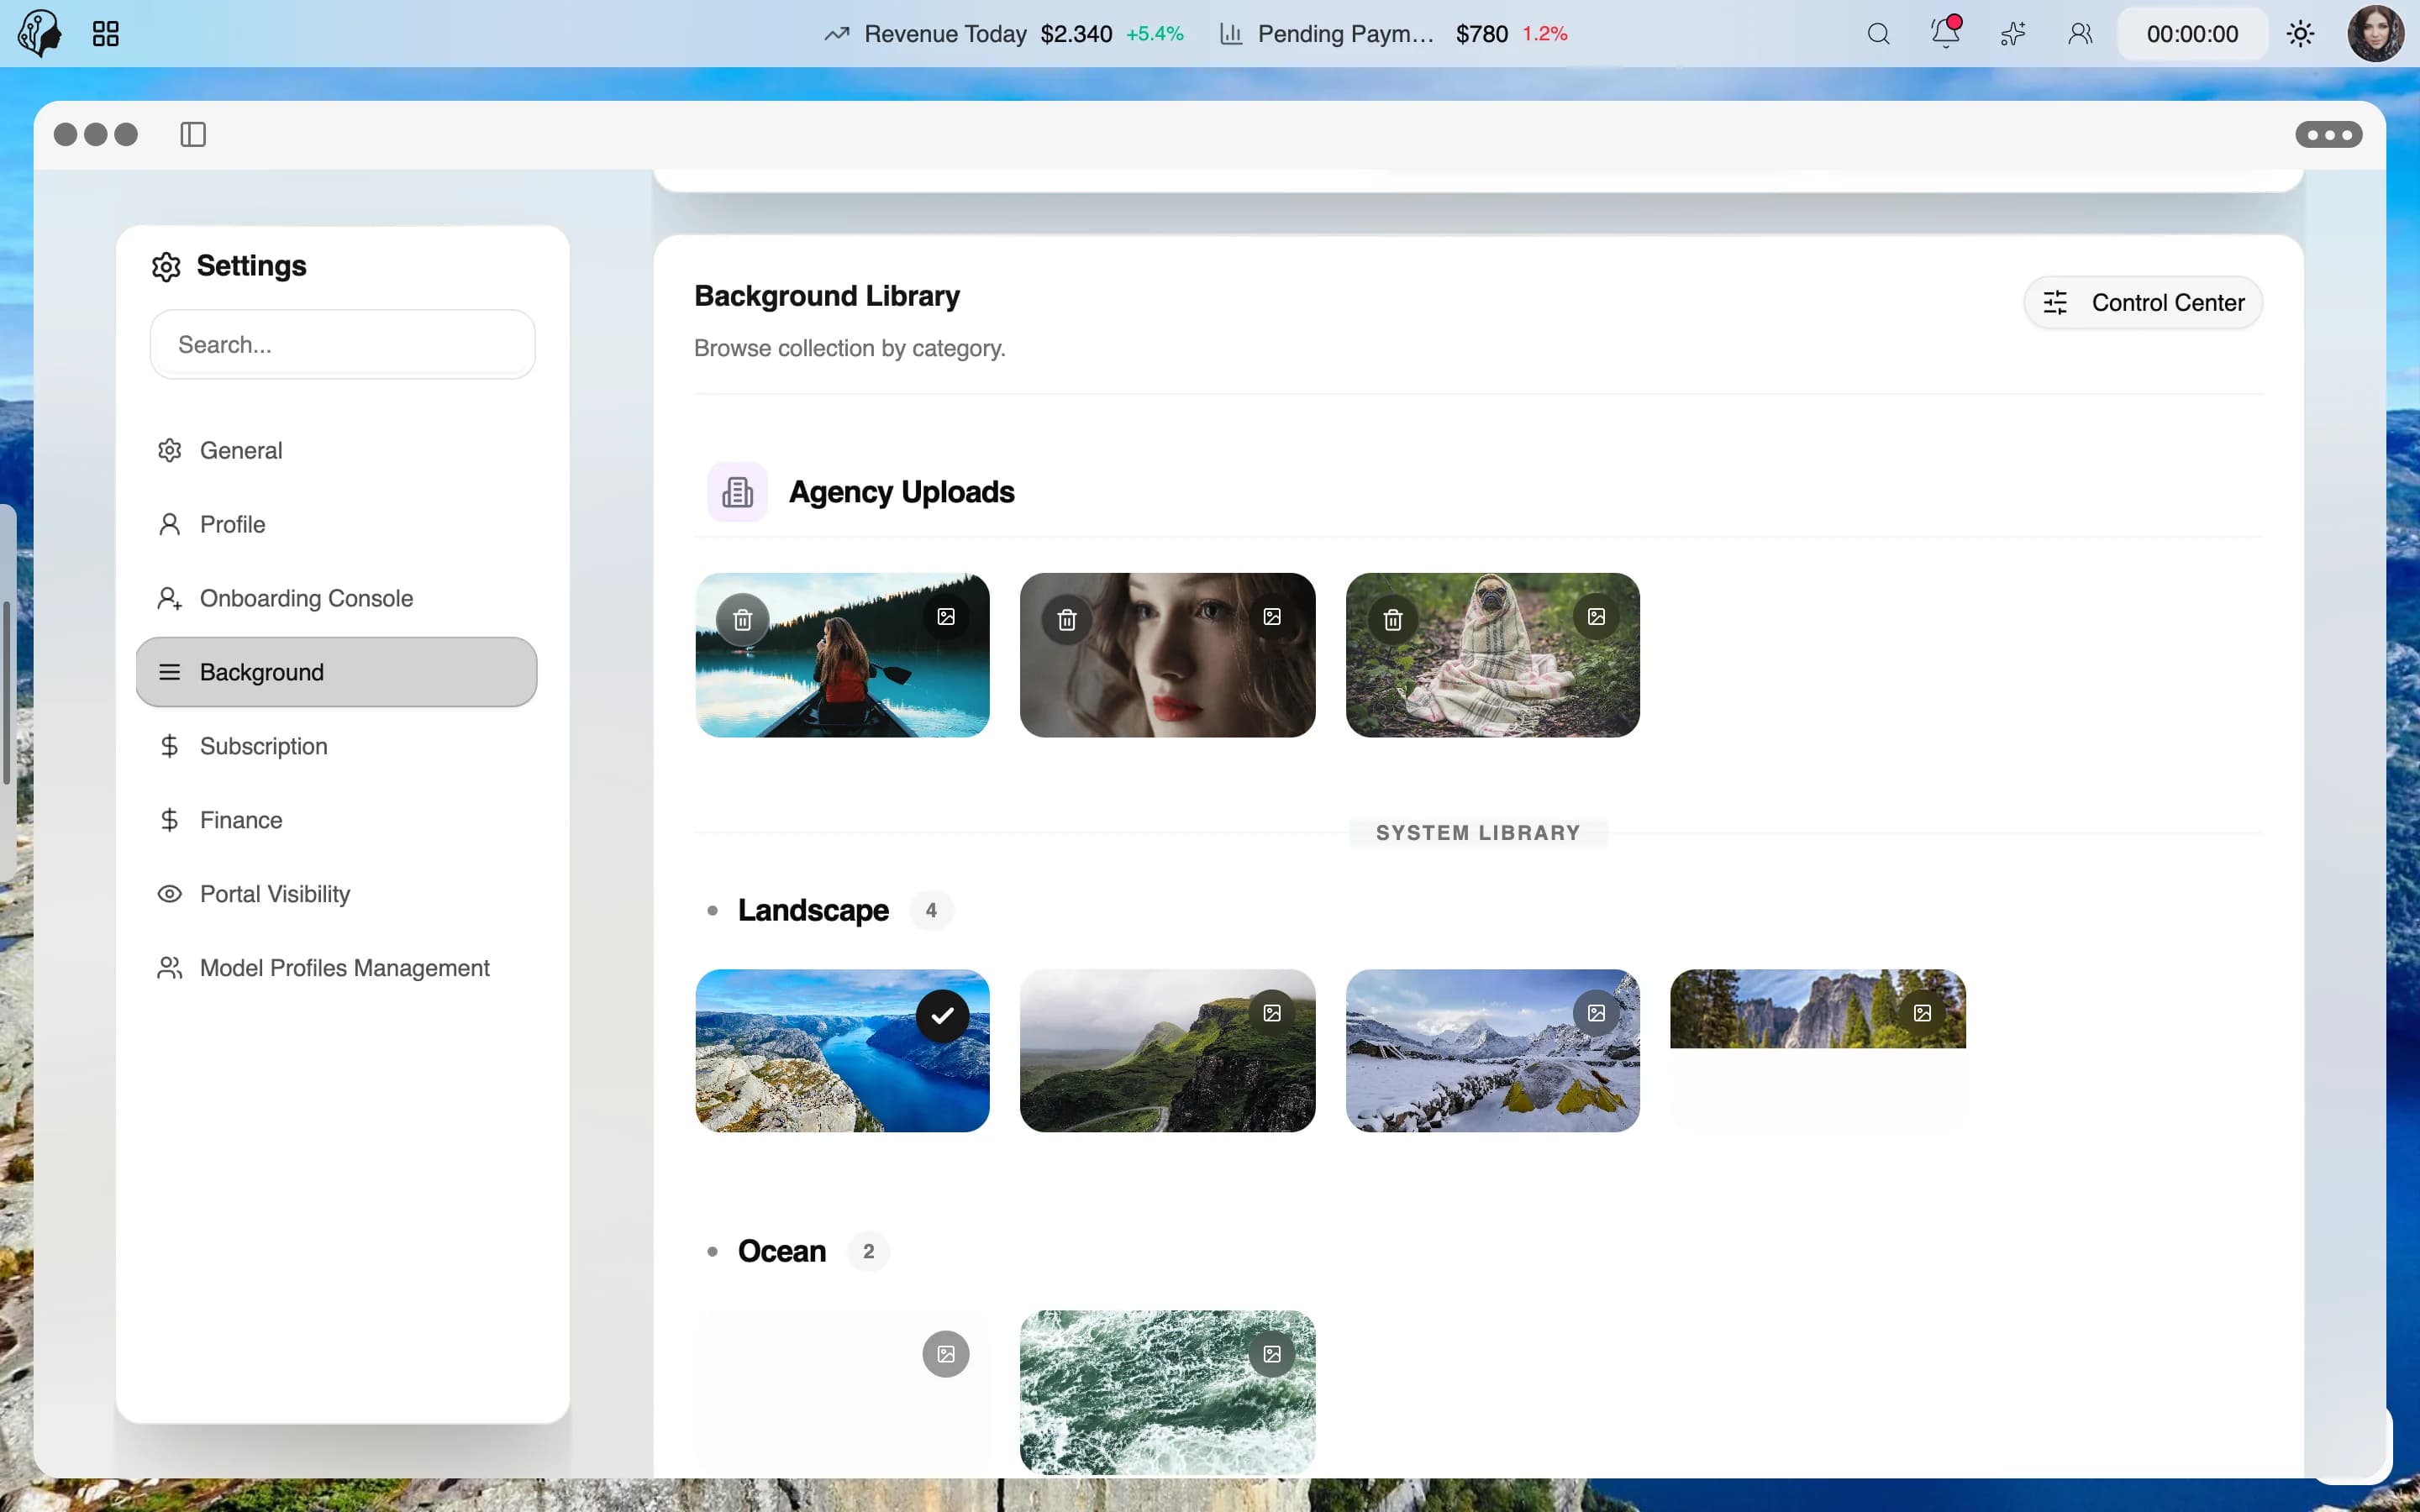Toggle the light theme sun icon
The image size is (2420, 1512).
tap(2300, 34)
